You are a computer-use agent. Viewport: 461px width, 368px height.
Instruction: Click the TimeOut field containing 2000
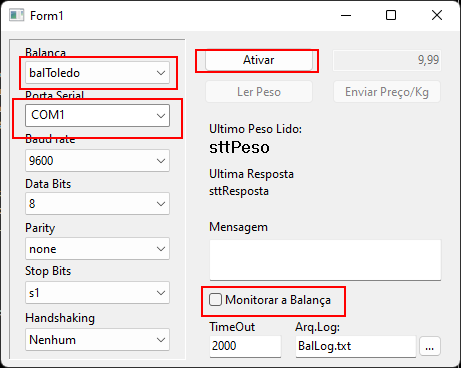245,346
